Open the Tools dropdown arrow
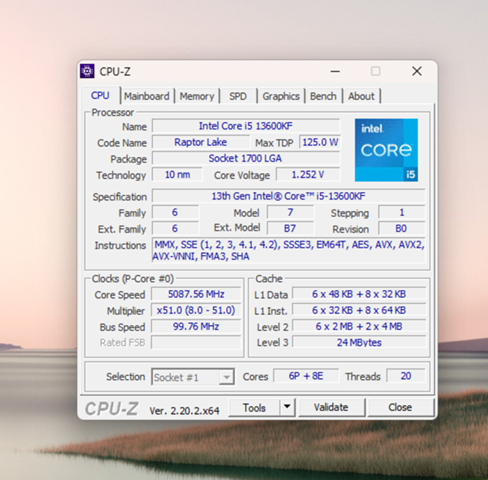Screen dimensions: 488x480 coord(287,407)
